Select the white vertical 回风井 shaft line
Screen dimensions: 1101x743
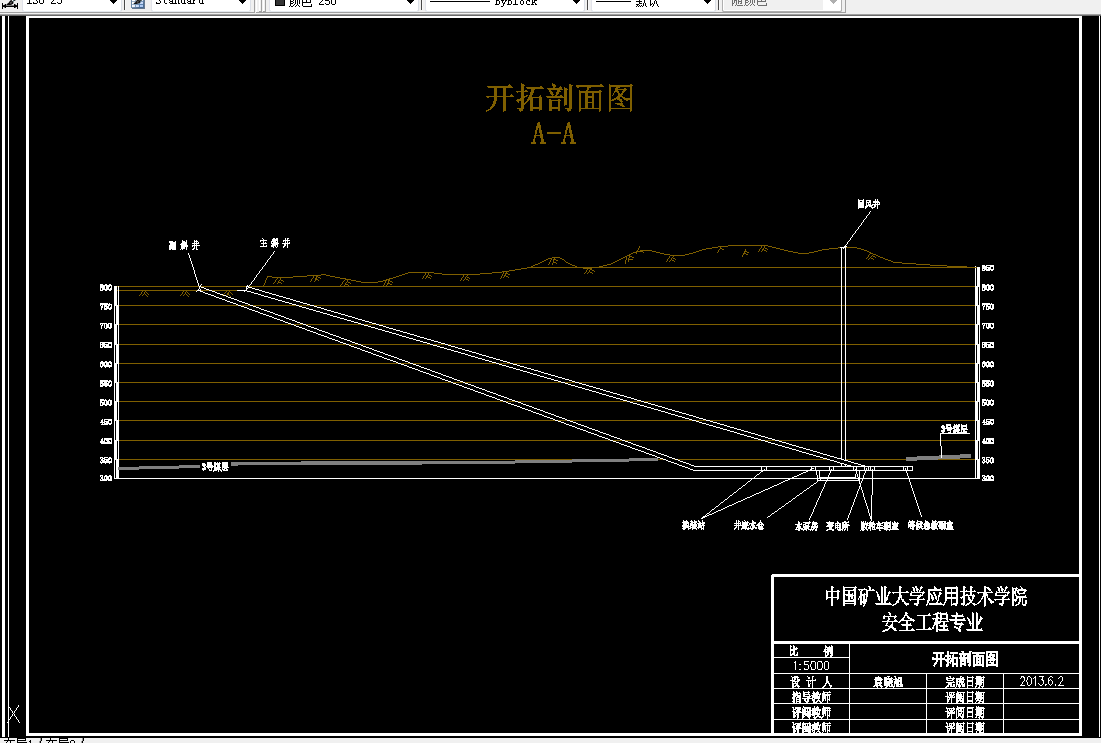843,355
